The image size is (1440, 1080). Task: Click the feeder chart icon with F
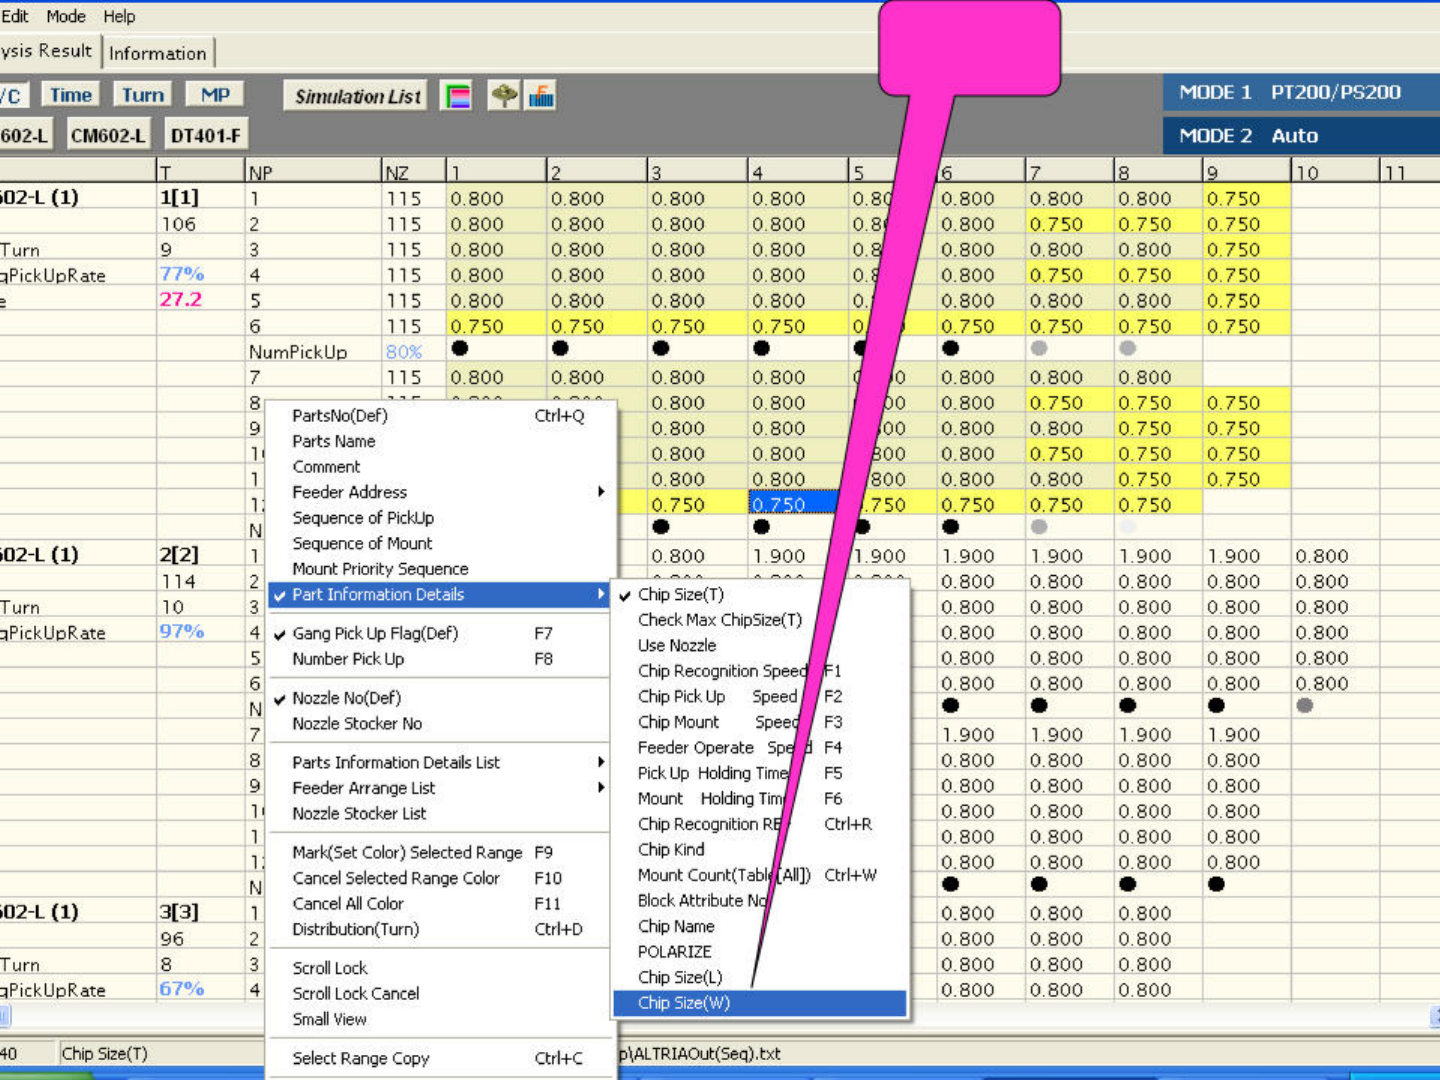pos(541,96)
